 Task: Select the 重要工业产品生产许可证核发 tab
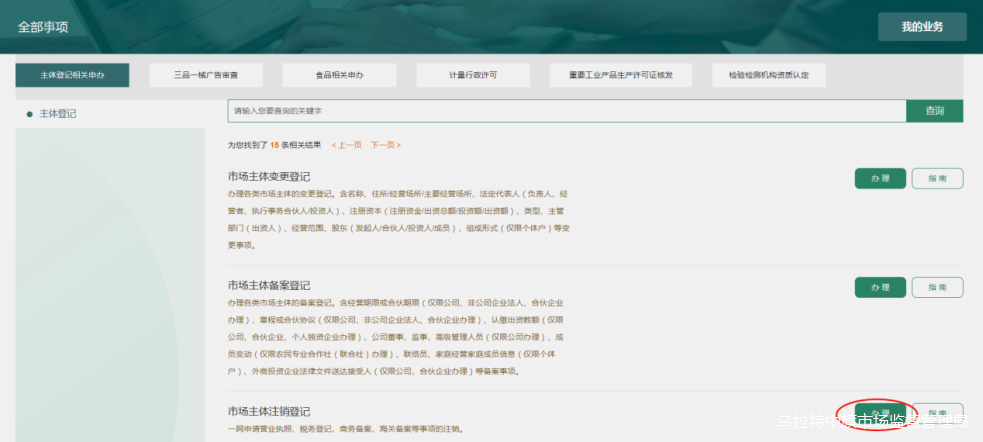click(621, 75)
